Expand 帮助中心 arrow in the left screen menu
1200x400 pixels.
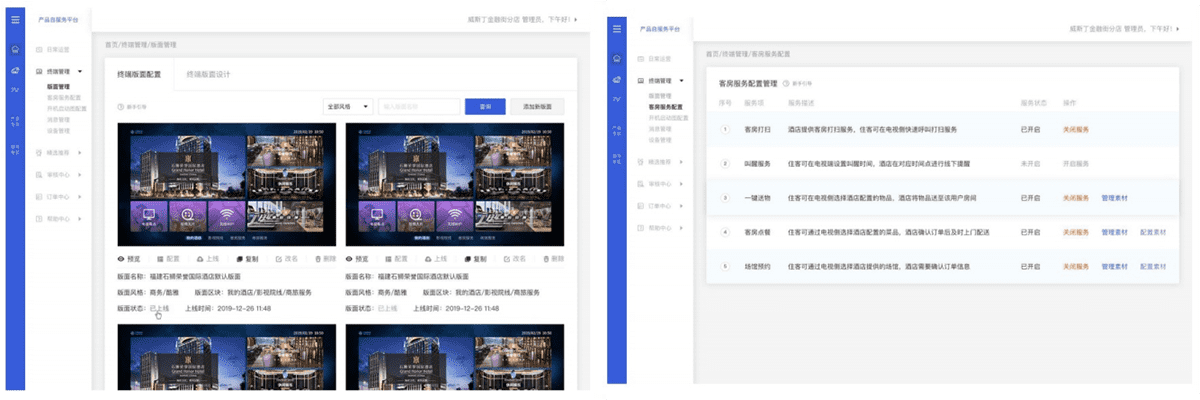[x=79, y=217]
